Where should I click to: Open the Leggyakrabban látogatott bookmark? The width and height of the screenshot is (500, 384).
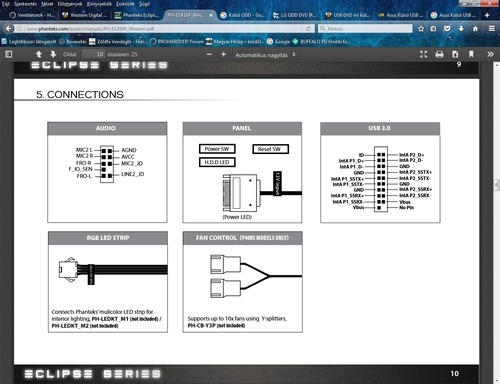(29, 42)
